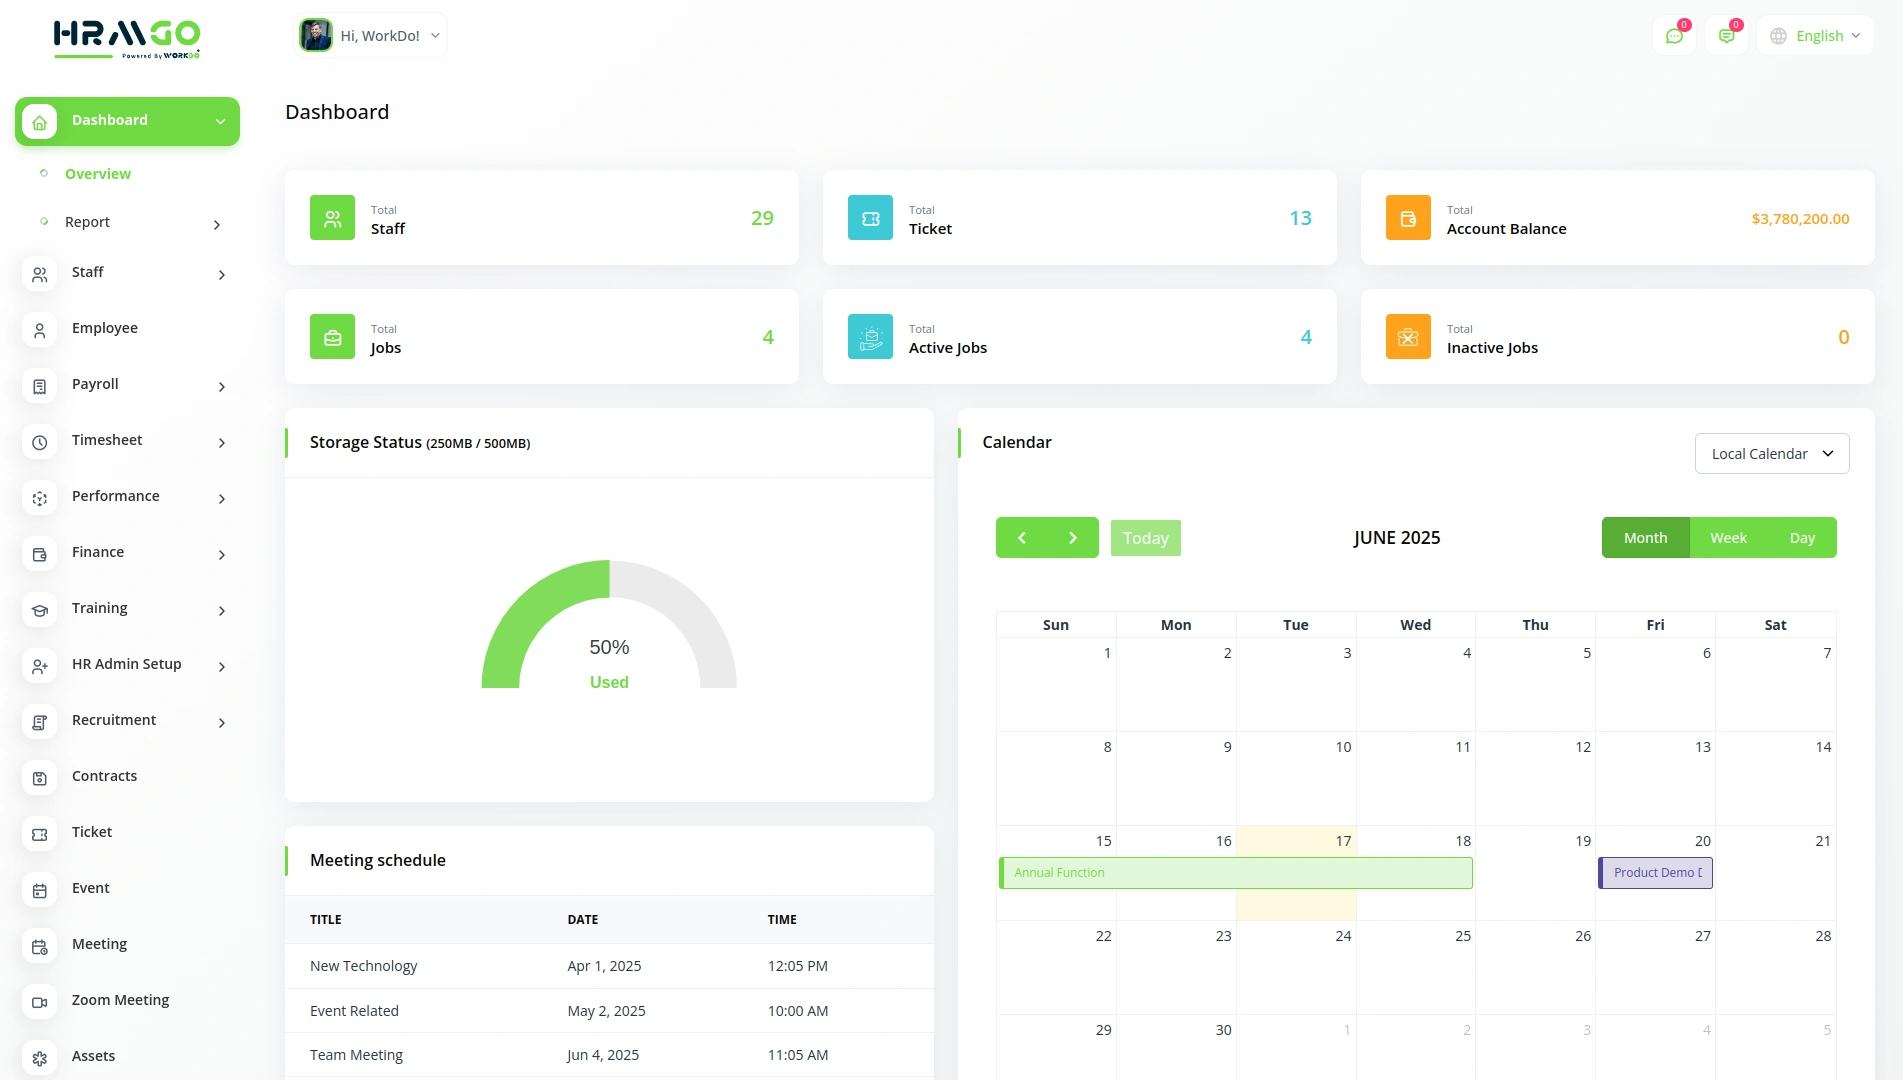
Task: Click the storage usage gauge chart
Action: (609, 628)
